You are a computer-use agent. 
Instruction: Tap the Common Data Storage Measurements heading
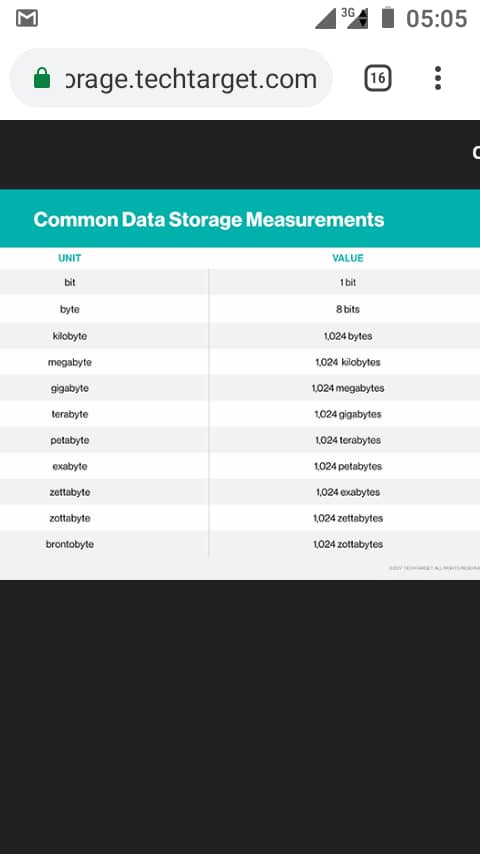209,219
